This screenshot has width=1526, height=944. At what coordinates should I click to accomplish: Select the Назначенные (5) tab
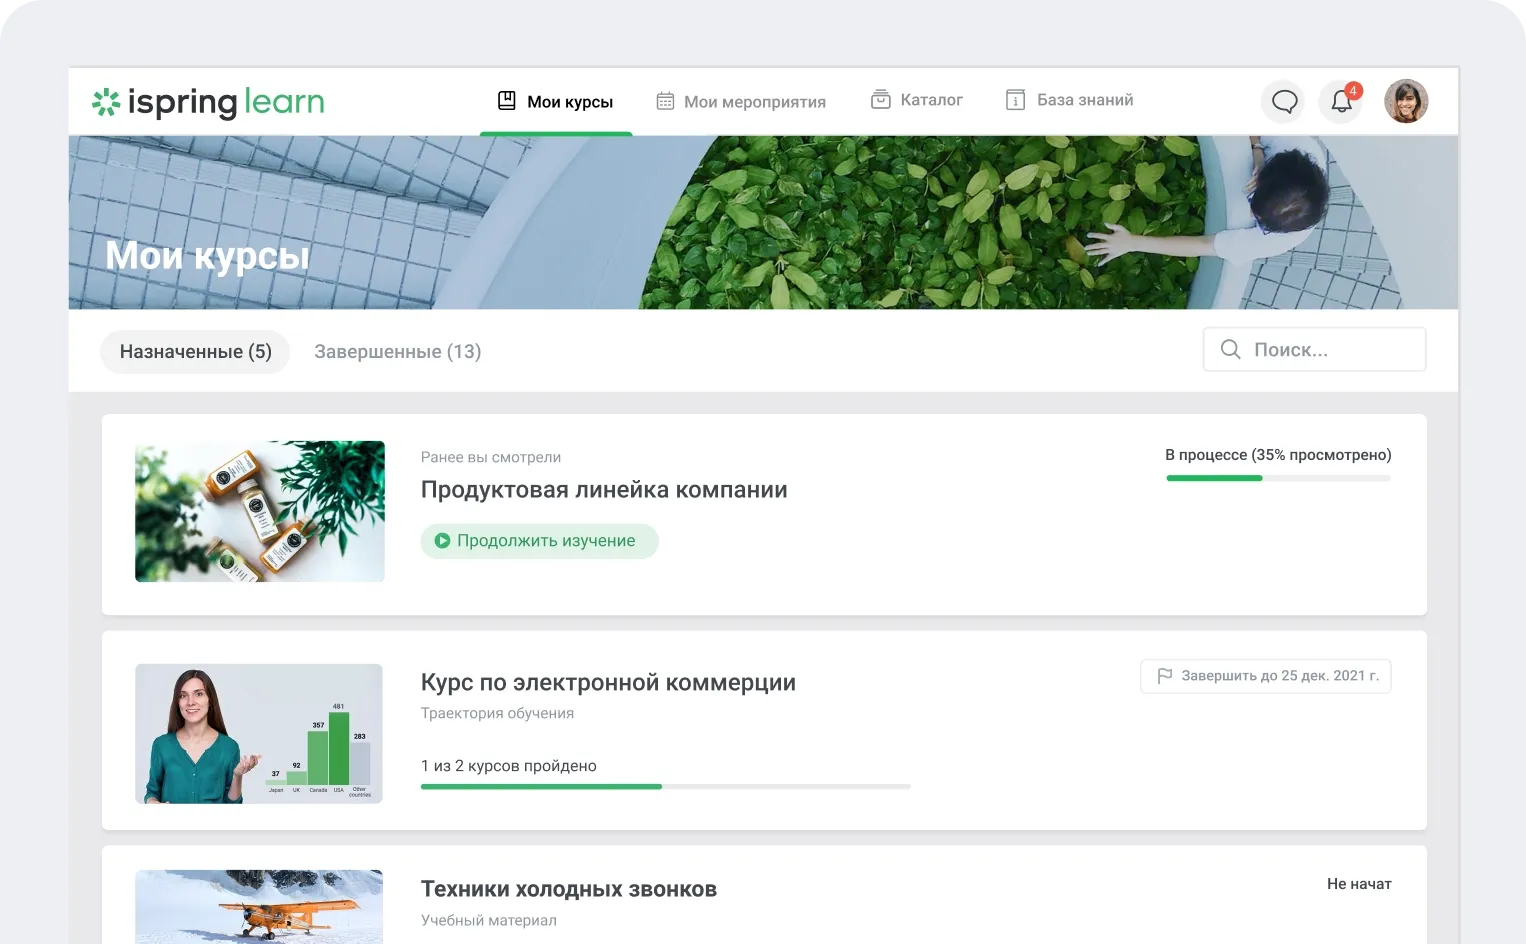pos(195,352)
